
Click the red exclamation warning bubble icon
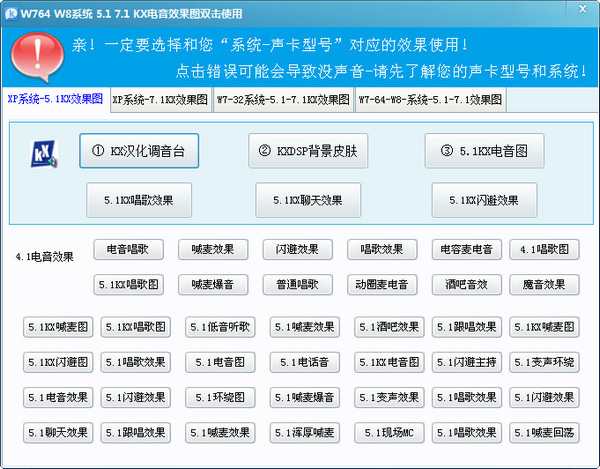click(37, 57)
